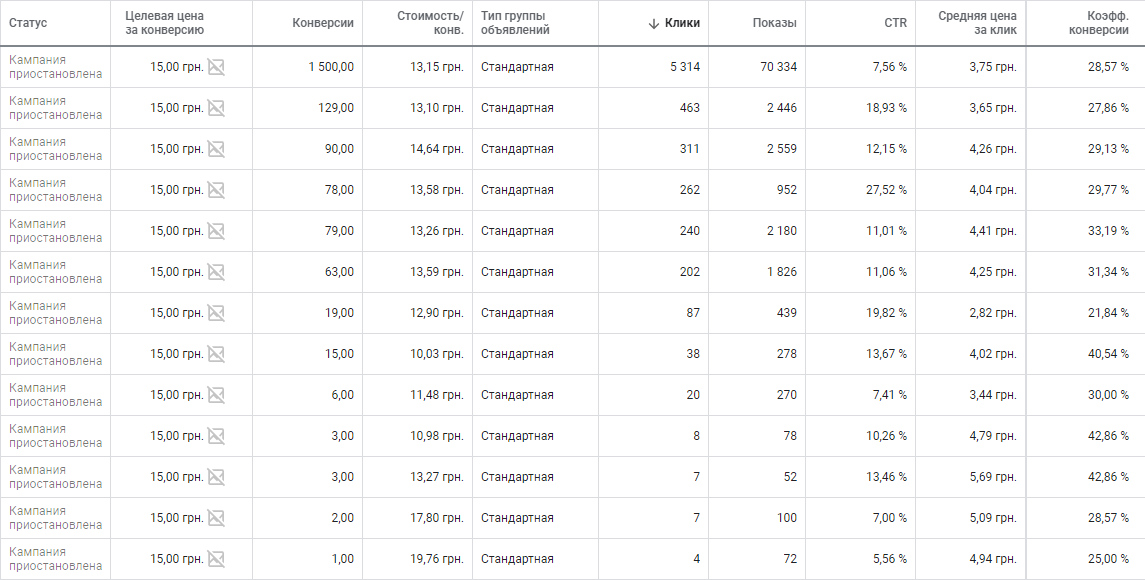
Task: Click the crossed-out icon in the 78,00 conversions row
Action: point(216,190)
